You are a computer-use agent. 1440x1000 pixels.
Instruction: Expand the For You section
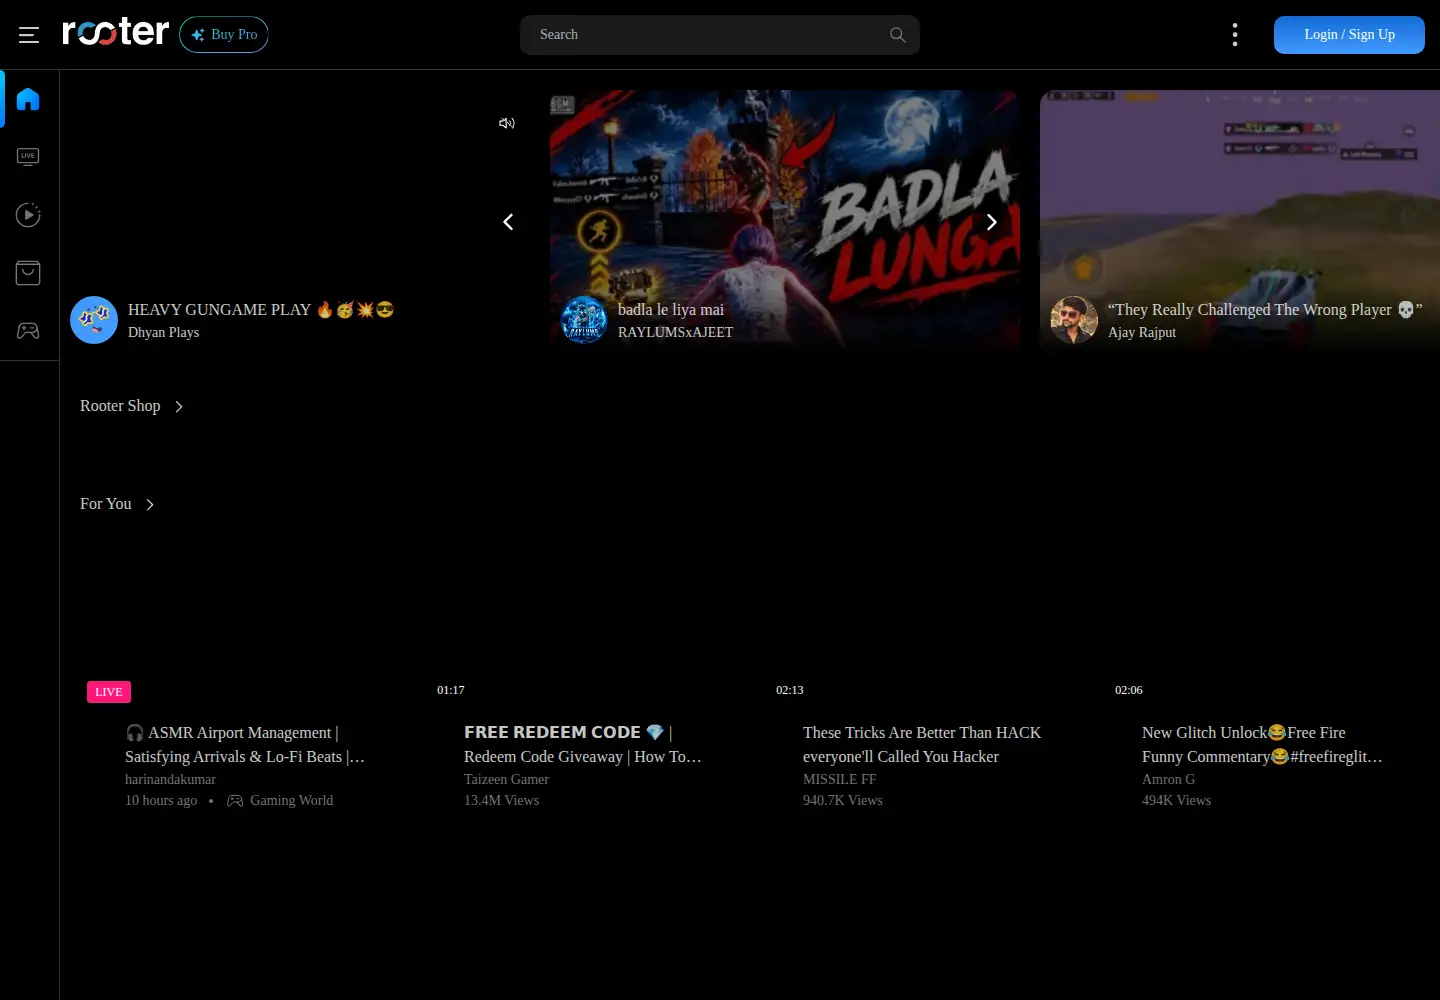tap(118, 504)
